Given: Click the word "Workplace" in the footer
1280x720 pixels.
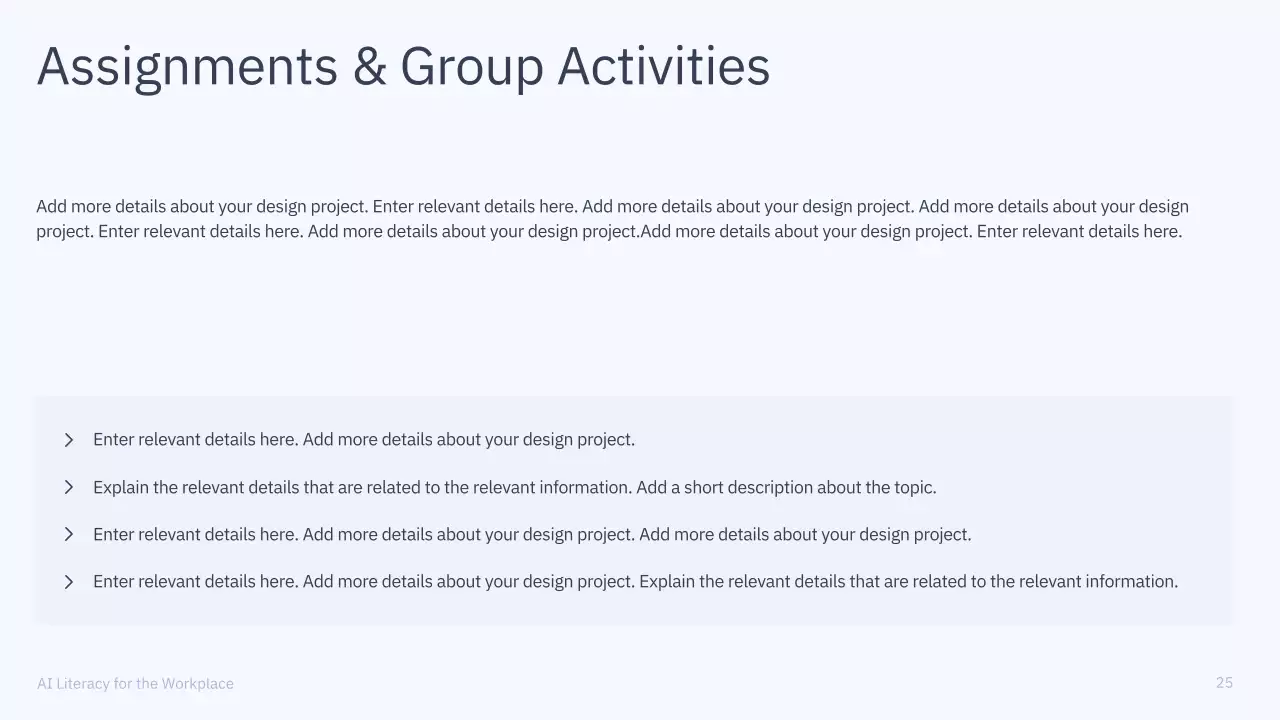Looking at the screenshot, I should pyautogui.click(x=198, y=684).
